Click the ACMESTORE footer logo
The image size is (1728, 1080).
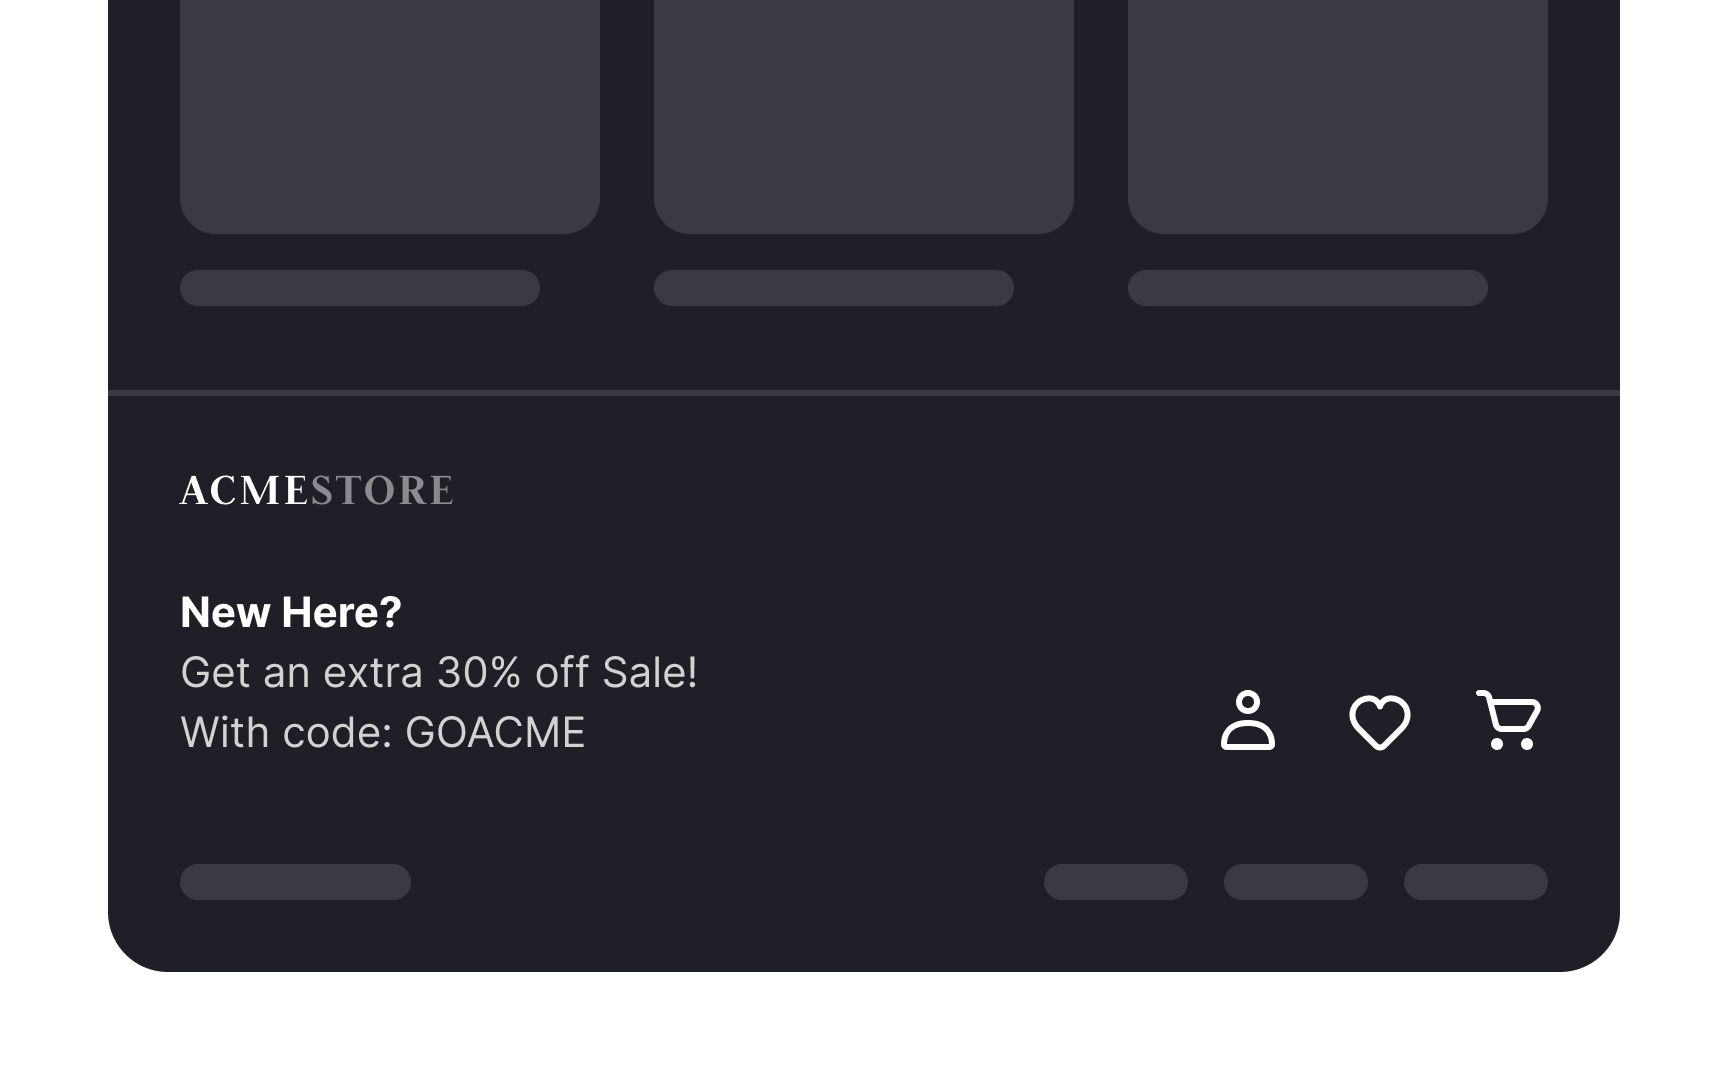tap(317, 490)
